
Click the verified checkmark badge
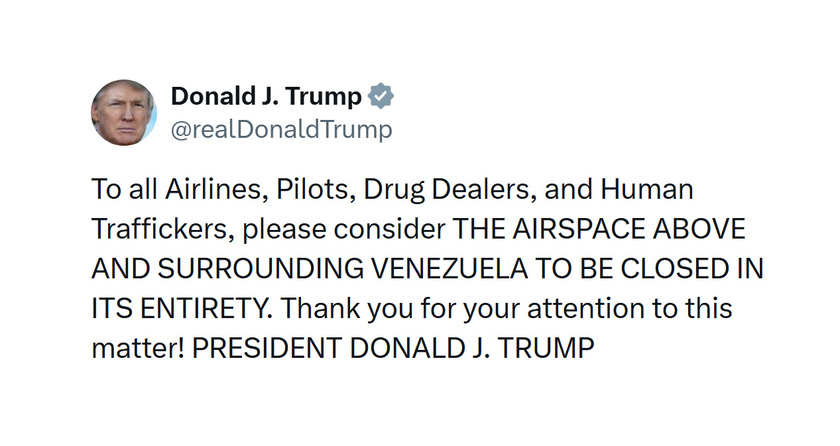(381, 96)
